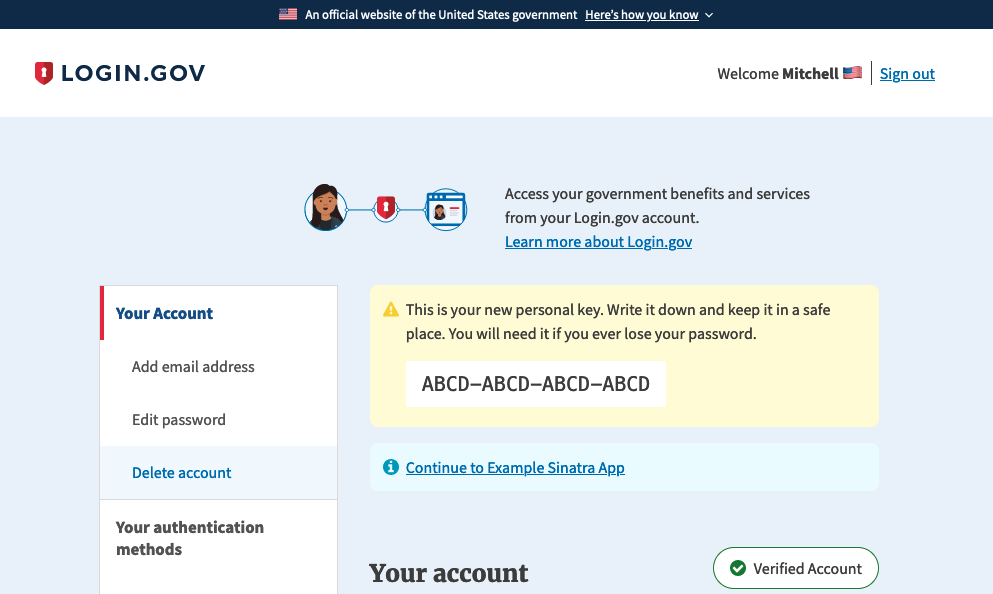Image resolution: width=993 pixels, height=594 pixels.
Task: Open 'Your authentication methods' section
Action: tap(190, 538)
